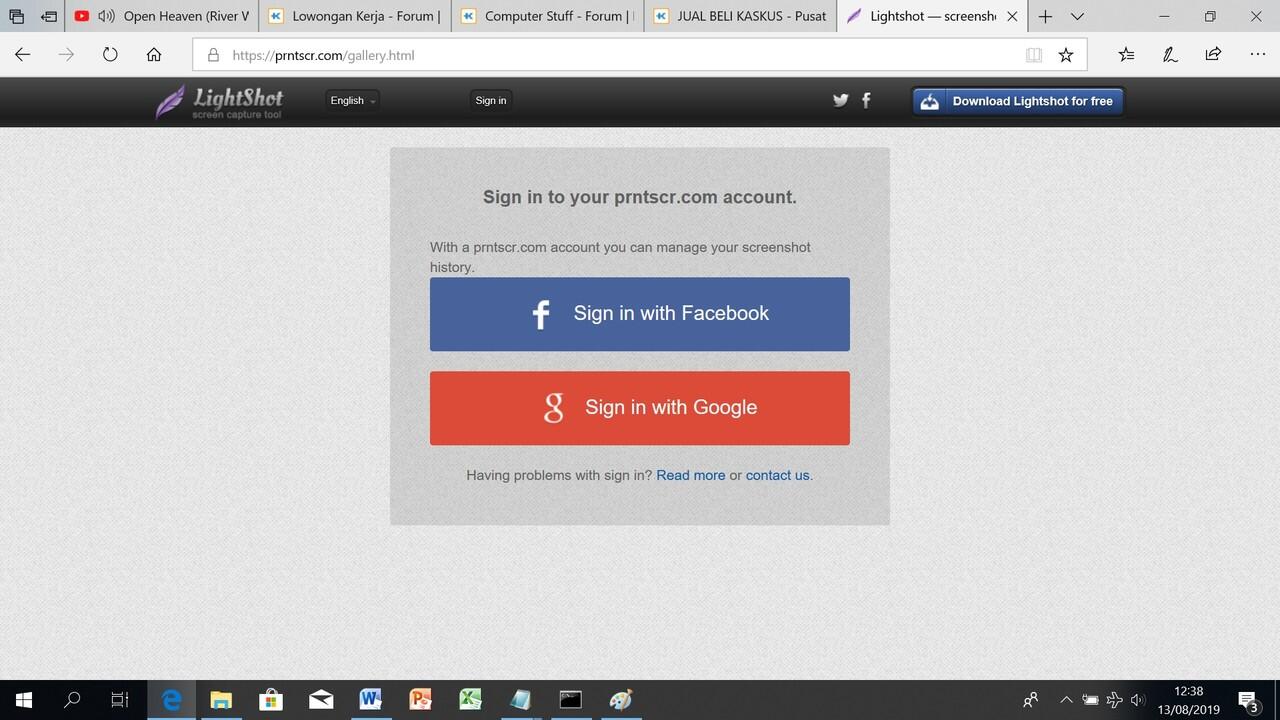Open PowerPoint from taskbar
Screen dimensions: 1280x720
click(x=421, y=700)
